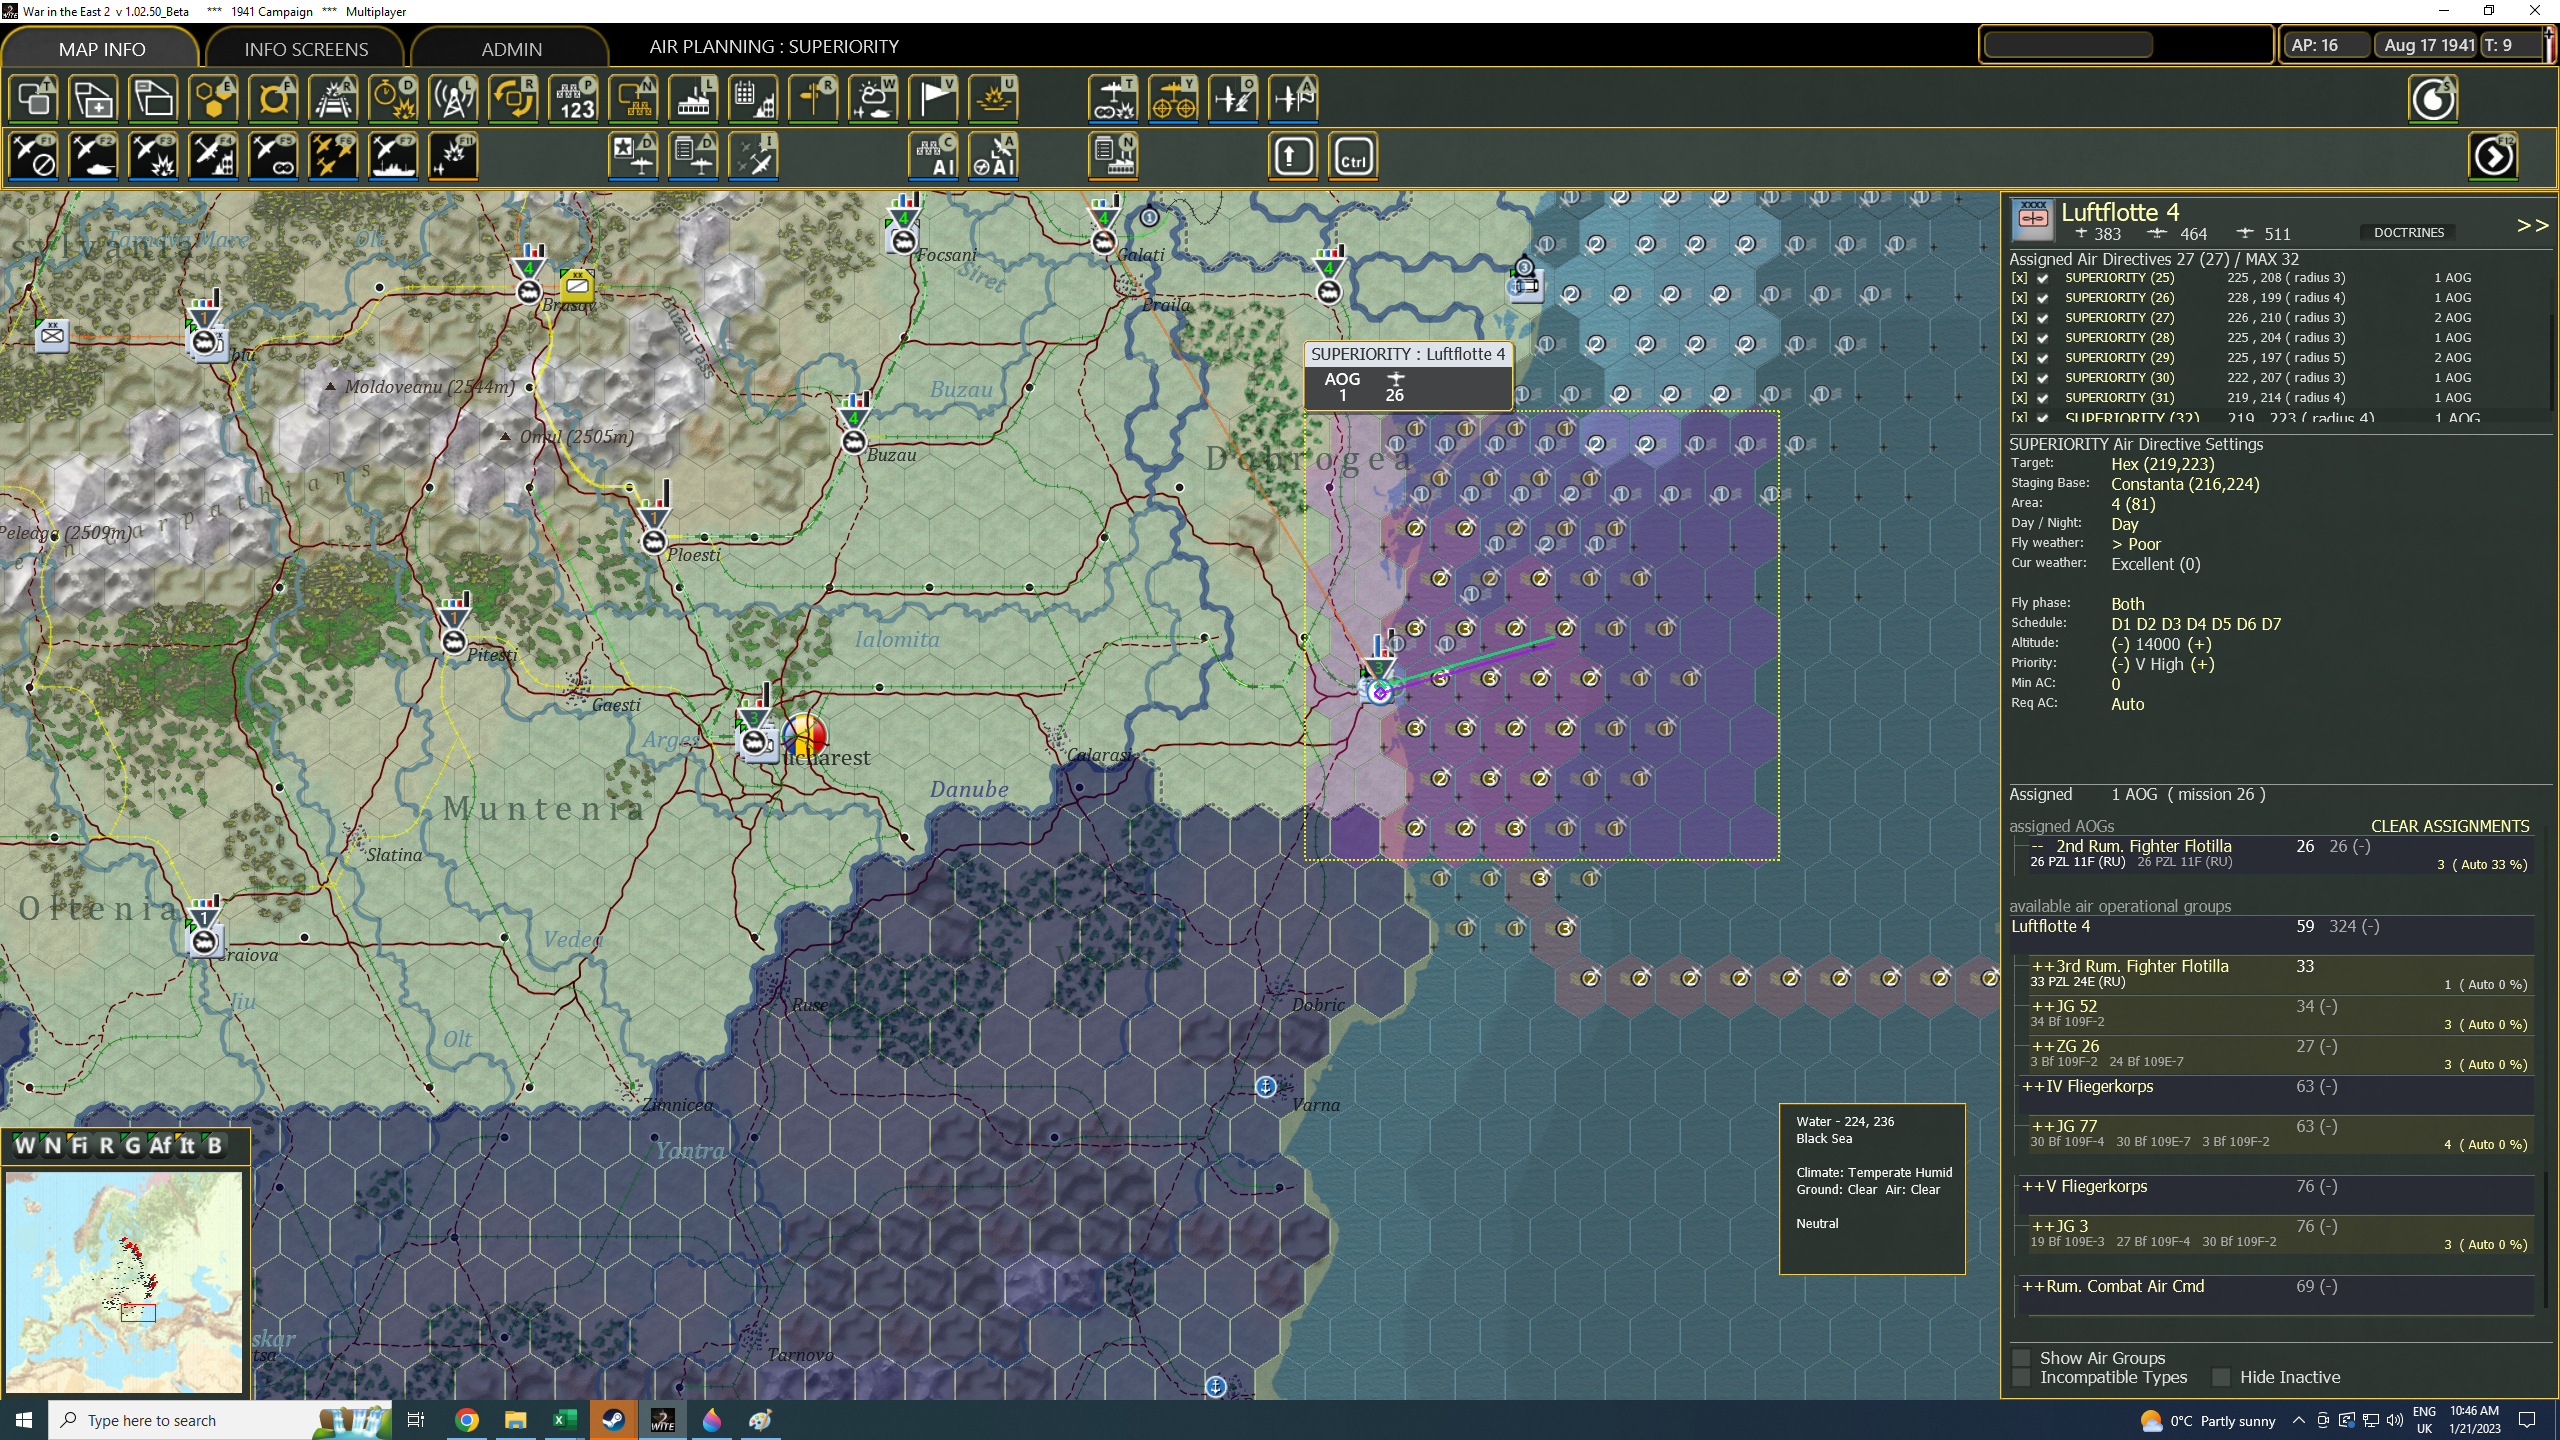Open the ADMIN tab
This screenshot has height=1440, width=2560.
511,48
